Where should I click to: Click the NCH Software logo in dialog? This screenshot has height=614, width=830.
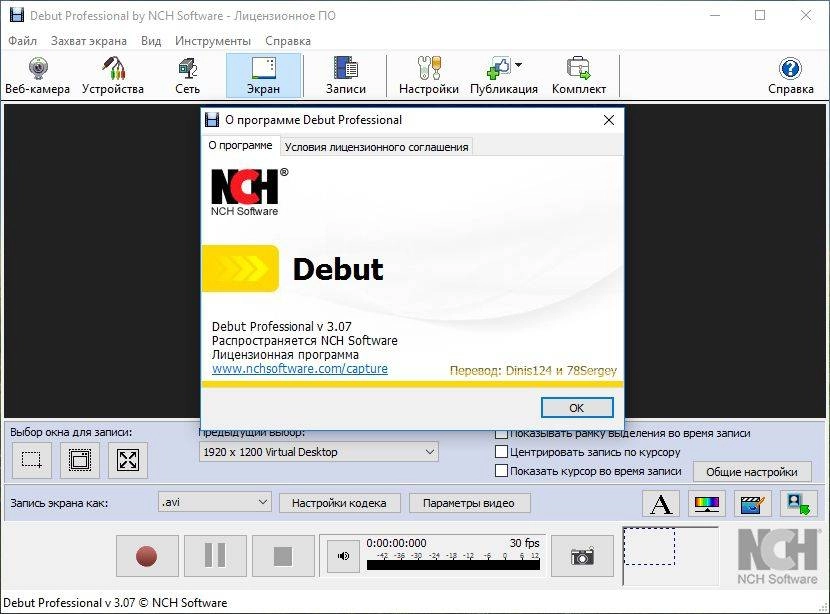point(249,192)
